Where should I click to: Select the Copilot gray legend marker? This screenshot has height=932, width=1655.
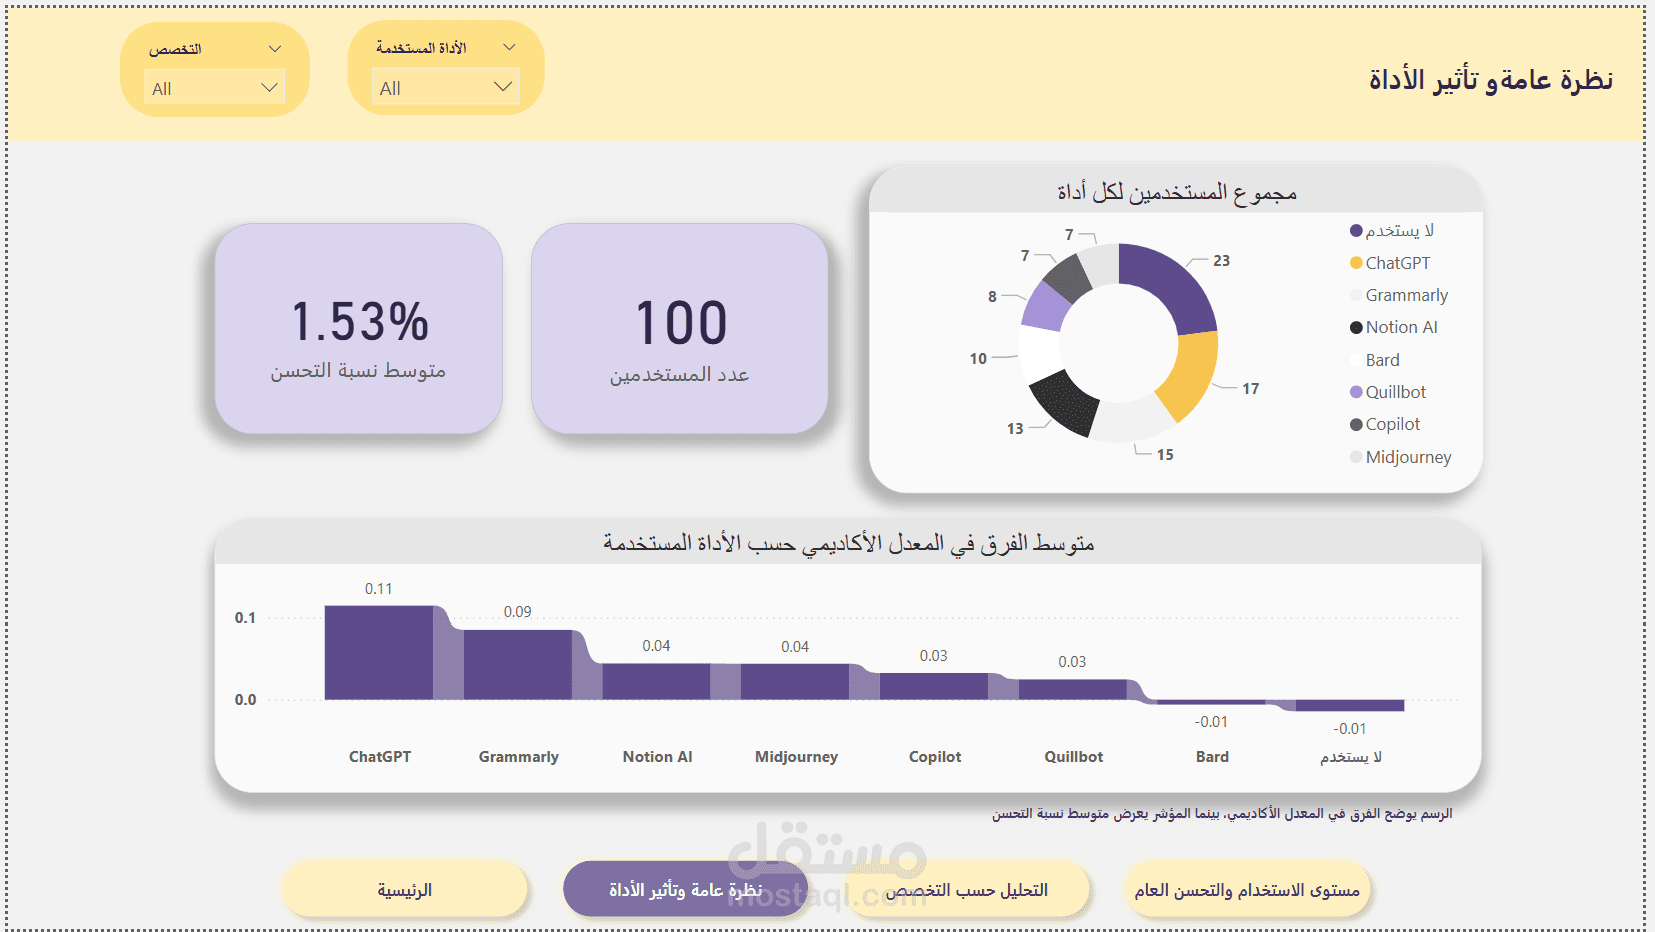click(x=1356, y=424)
